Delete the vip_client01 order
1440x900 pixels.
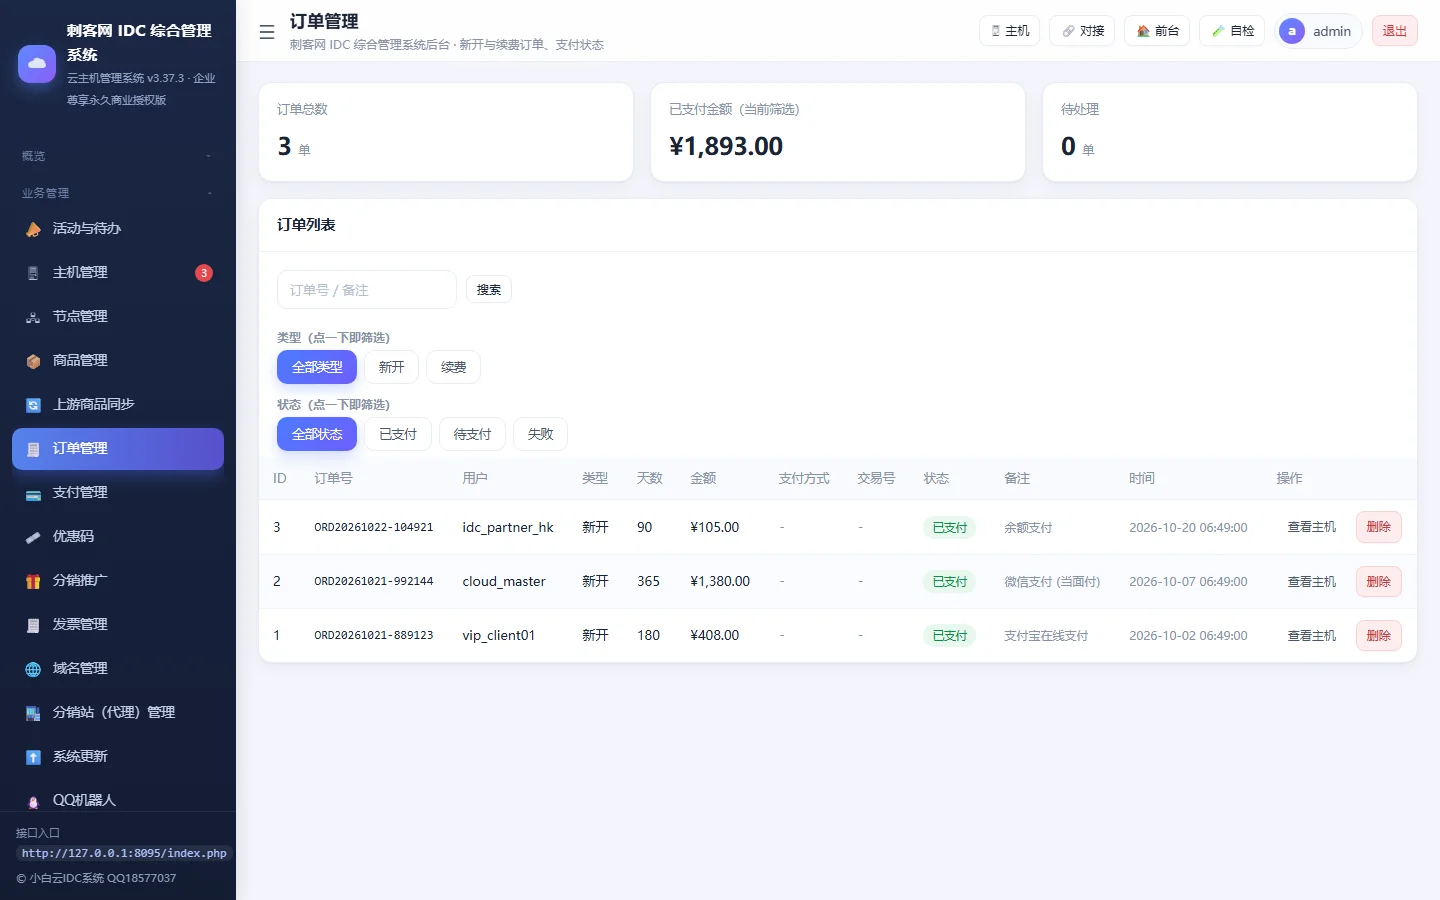coord(1378,635)
